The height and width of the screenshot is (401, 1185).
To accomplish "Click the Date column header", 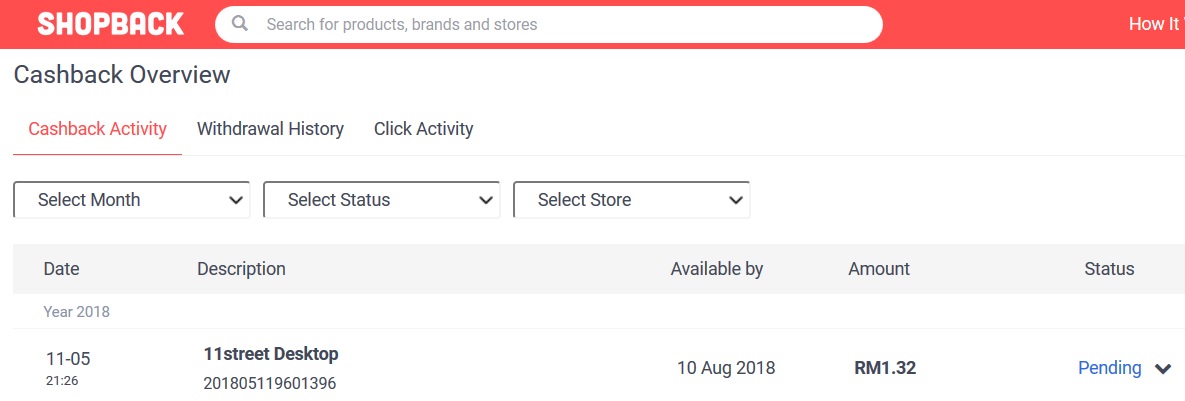I will click(61, 269).
